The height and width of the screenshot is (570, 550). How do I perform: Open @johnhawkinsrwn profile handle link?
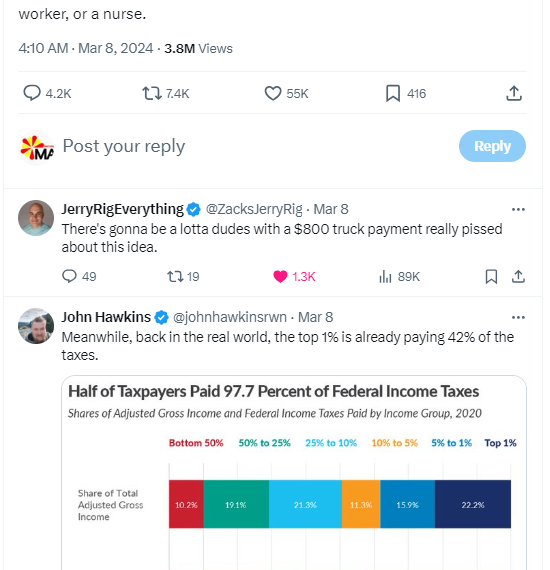pyautogui.click(x=230, y=317)
